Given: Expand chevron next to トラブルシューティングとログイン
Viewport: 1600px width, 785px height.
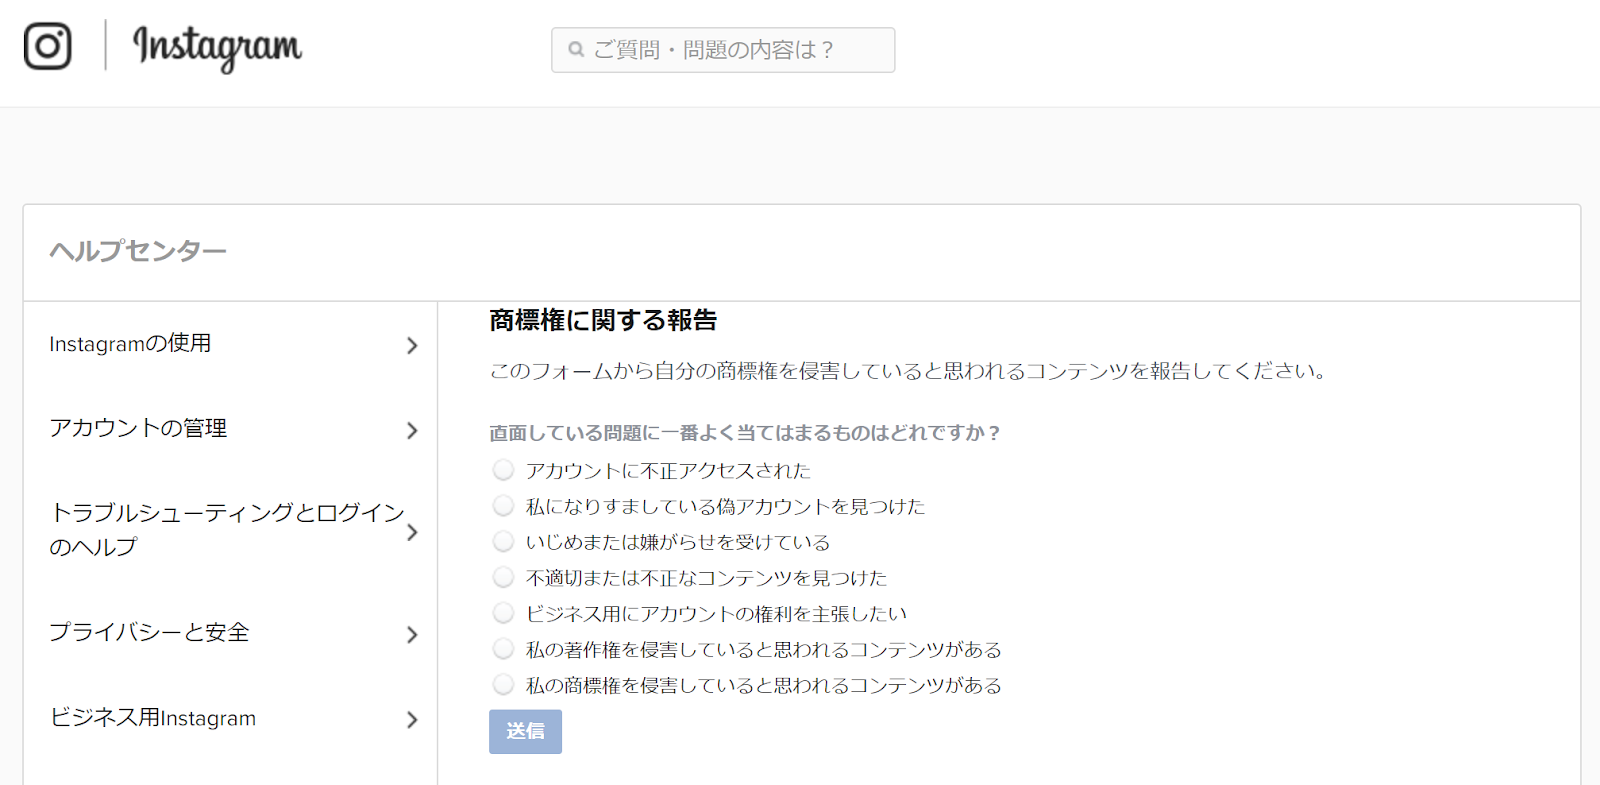Looking at the screenshot, I should 412,533.
